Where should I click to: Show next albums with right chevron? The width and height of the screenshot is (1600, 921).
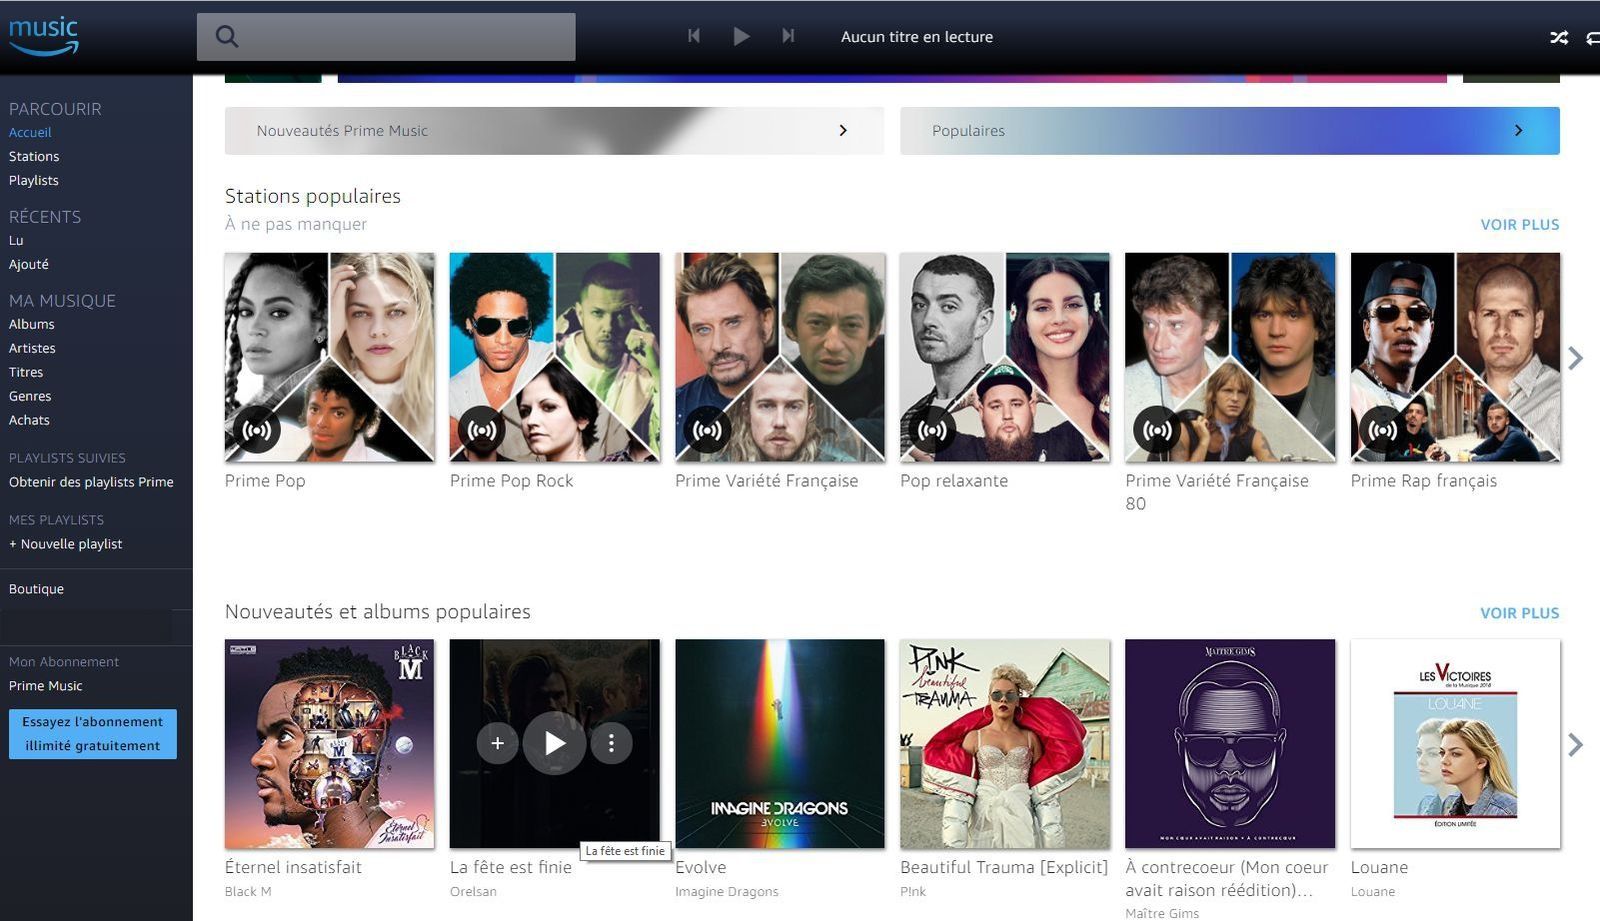click(x=1576, y=744)
